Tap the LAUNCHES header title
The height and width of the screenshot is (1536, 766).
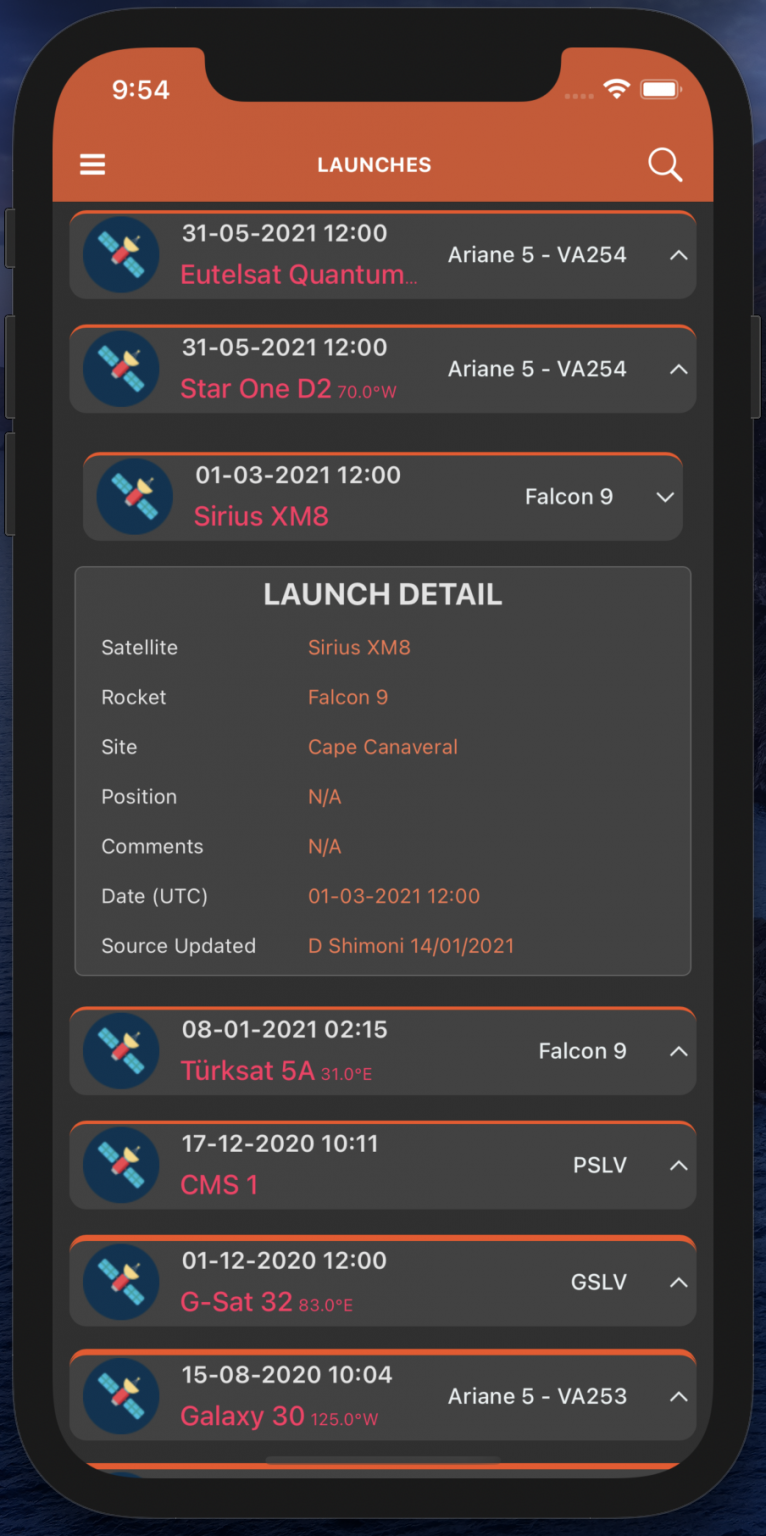tap(374, 165)
